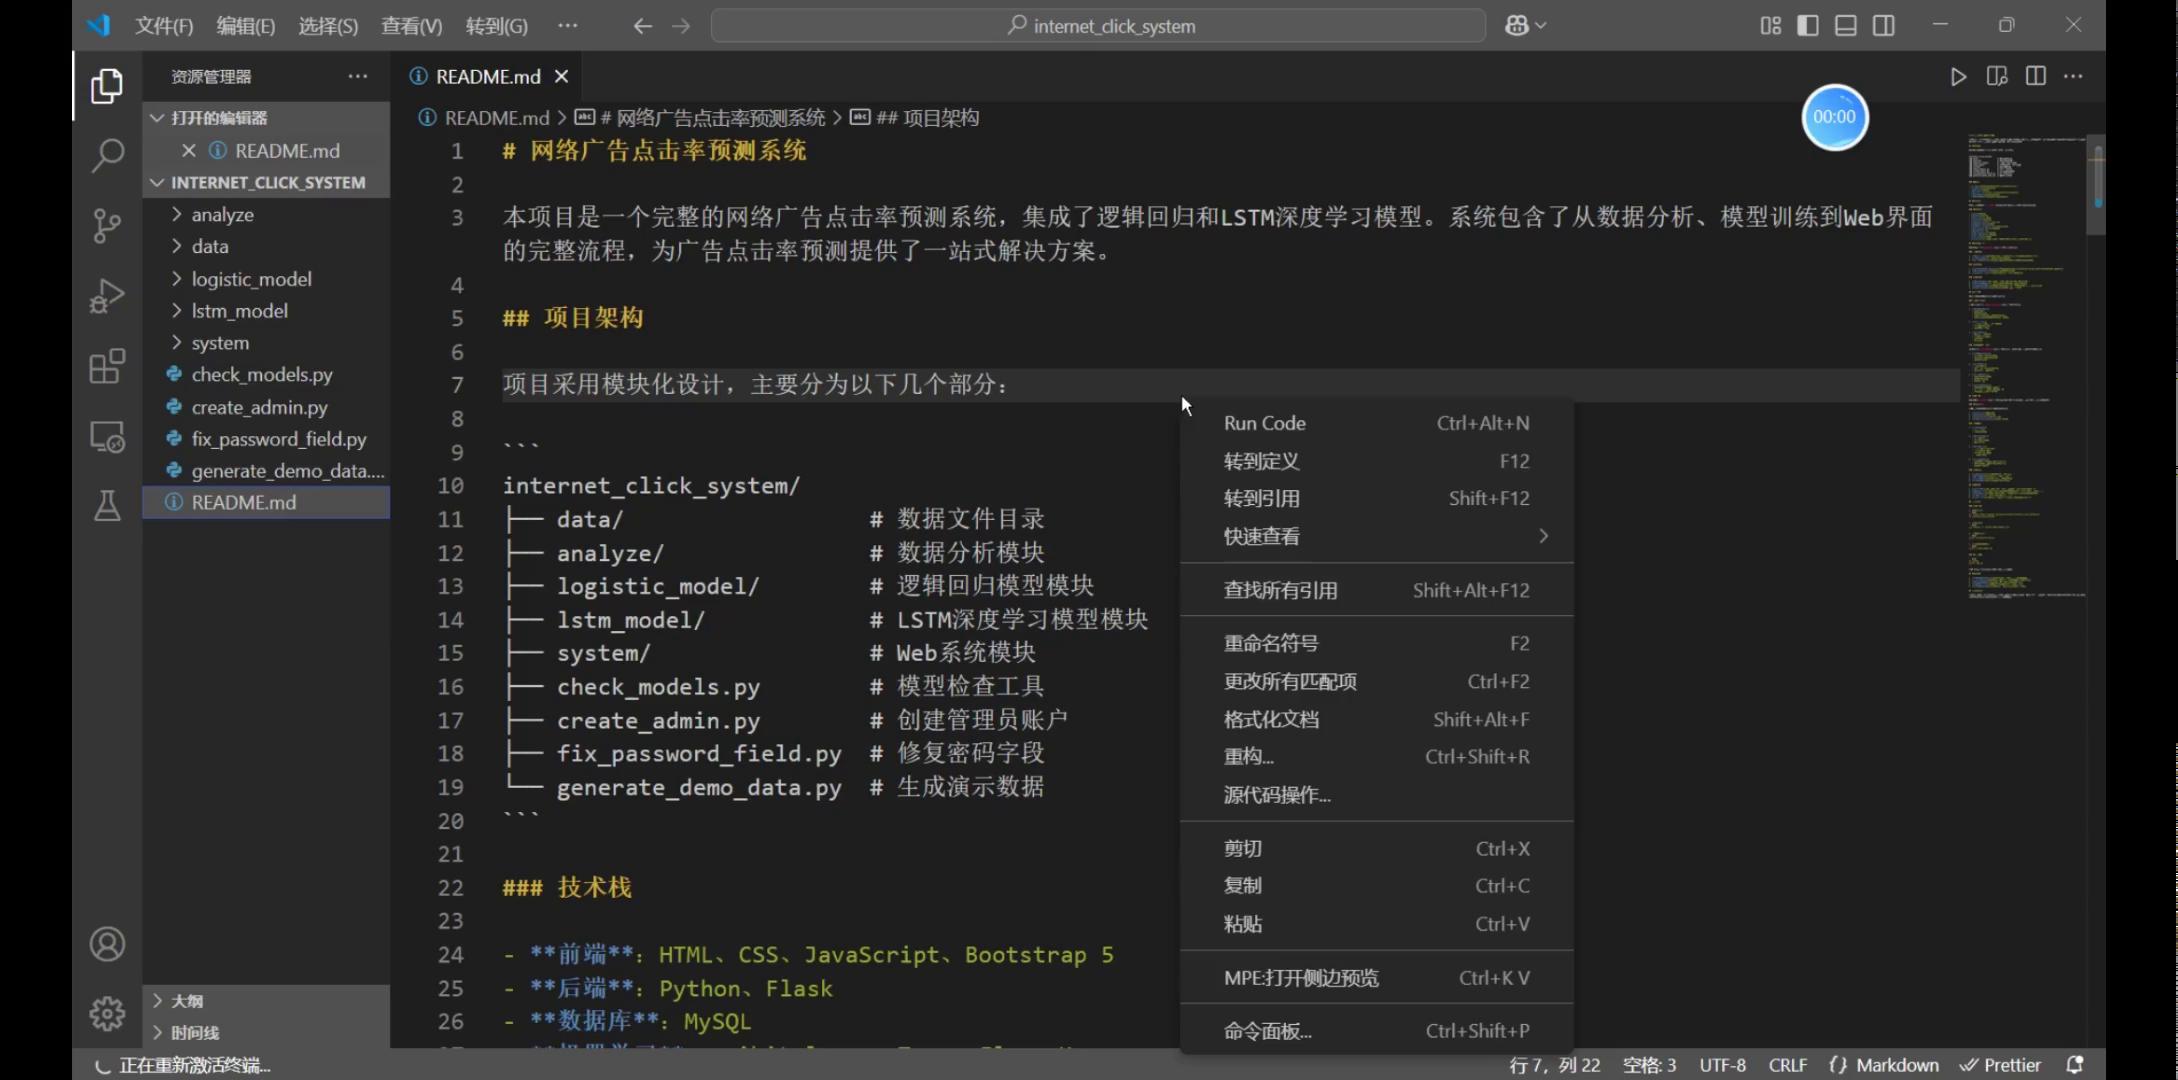Toggle the bottom panel
2178x1080 pixels.
(1846, 26)
